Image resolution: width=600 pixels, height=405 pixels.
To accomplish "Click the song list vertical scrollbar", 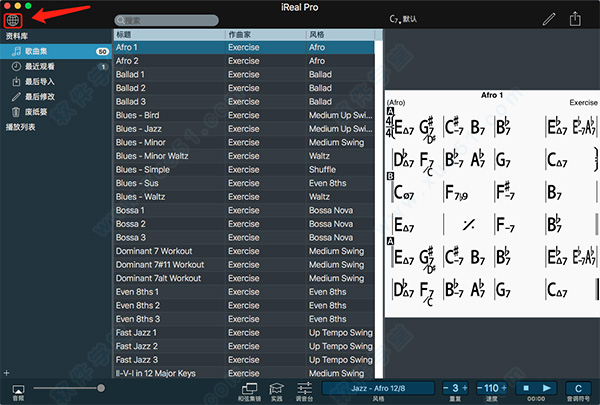I will (379, 209).
